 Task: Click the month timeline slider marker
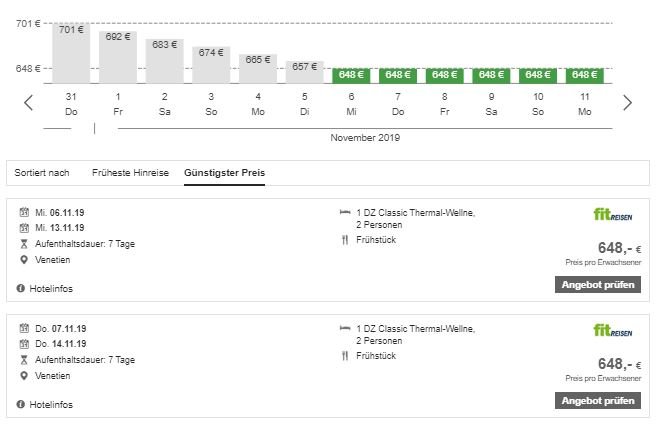coord(95,128)
